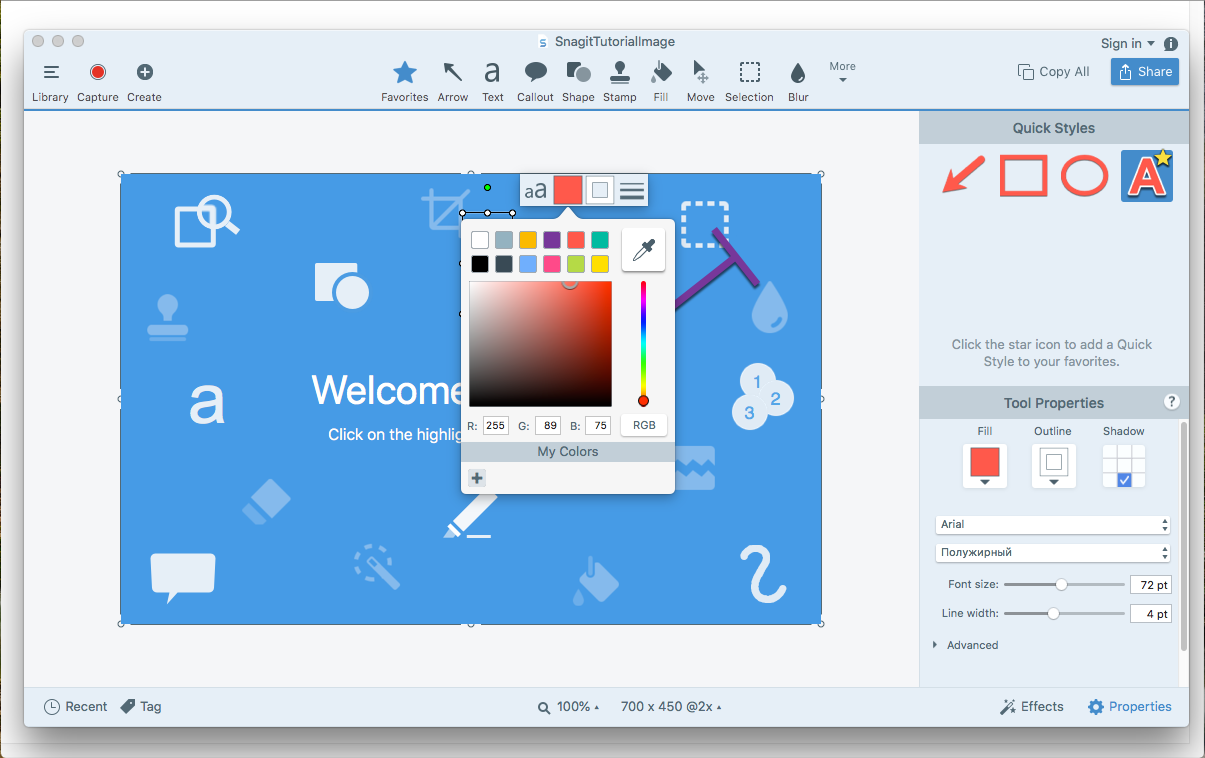
Task: Adjust the Font size slider
Action: click(x=1062, y=584)
